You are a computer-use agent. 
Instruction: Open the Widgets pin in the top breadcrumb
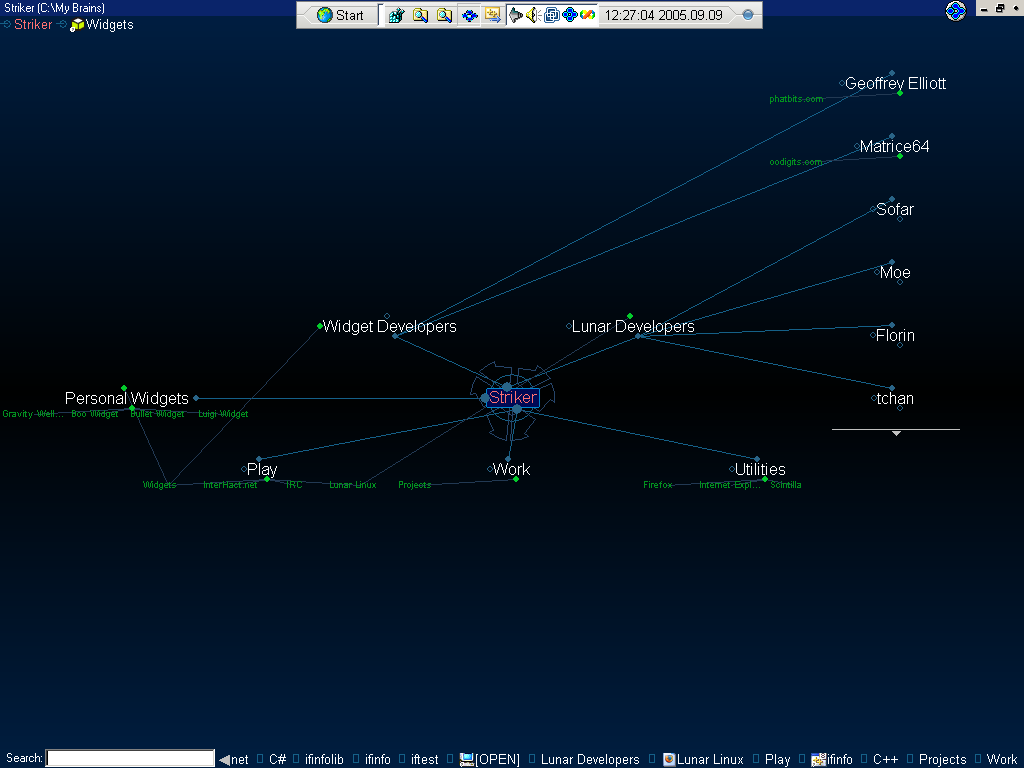point(109,25)
